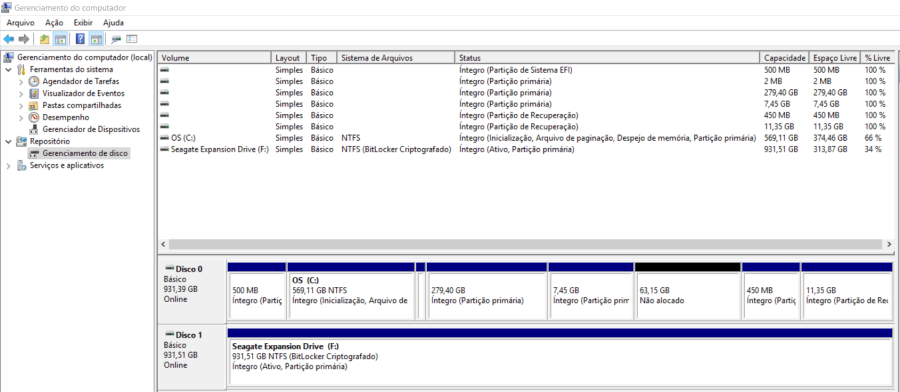Click the horizontal scrollbar under volume list
Viewport: 900px width, 392px height.
[x=525, y=244]
